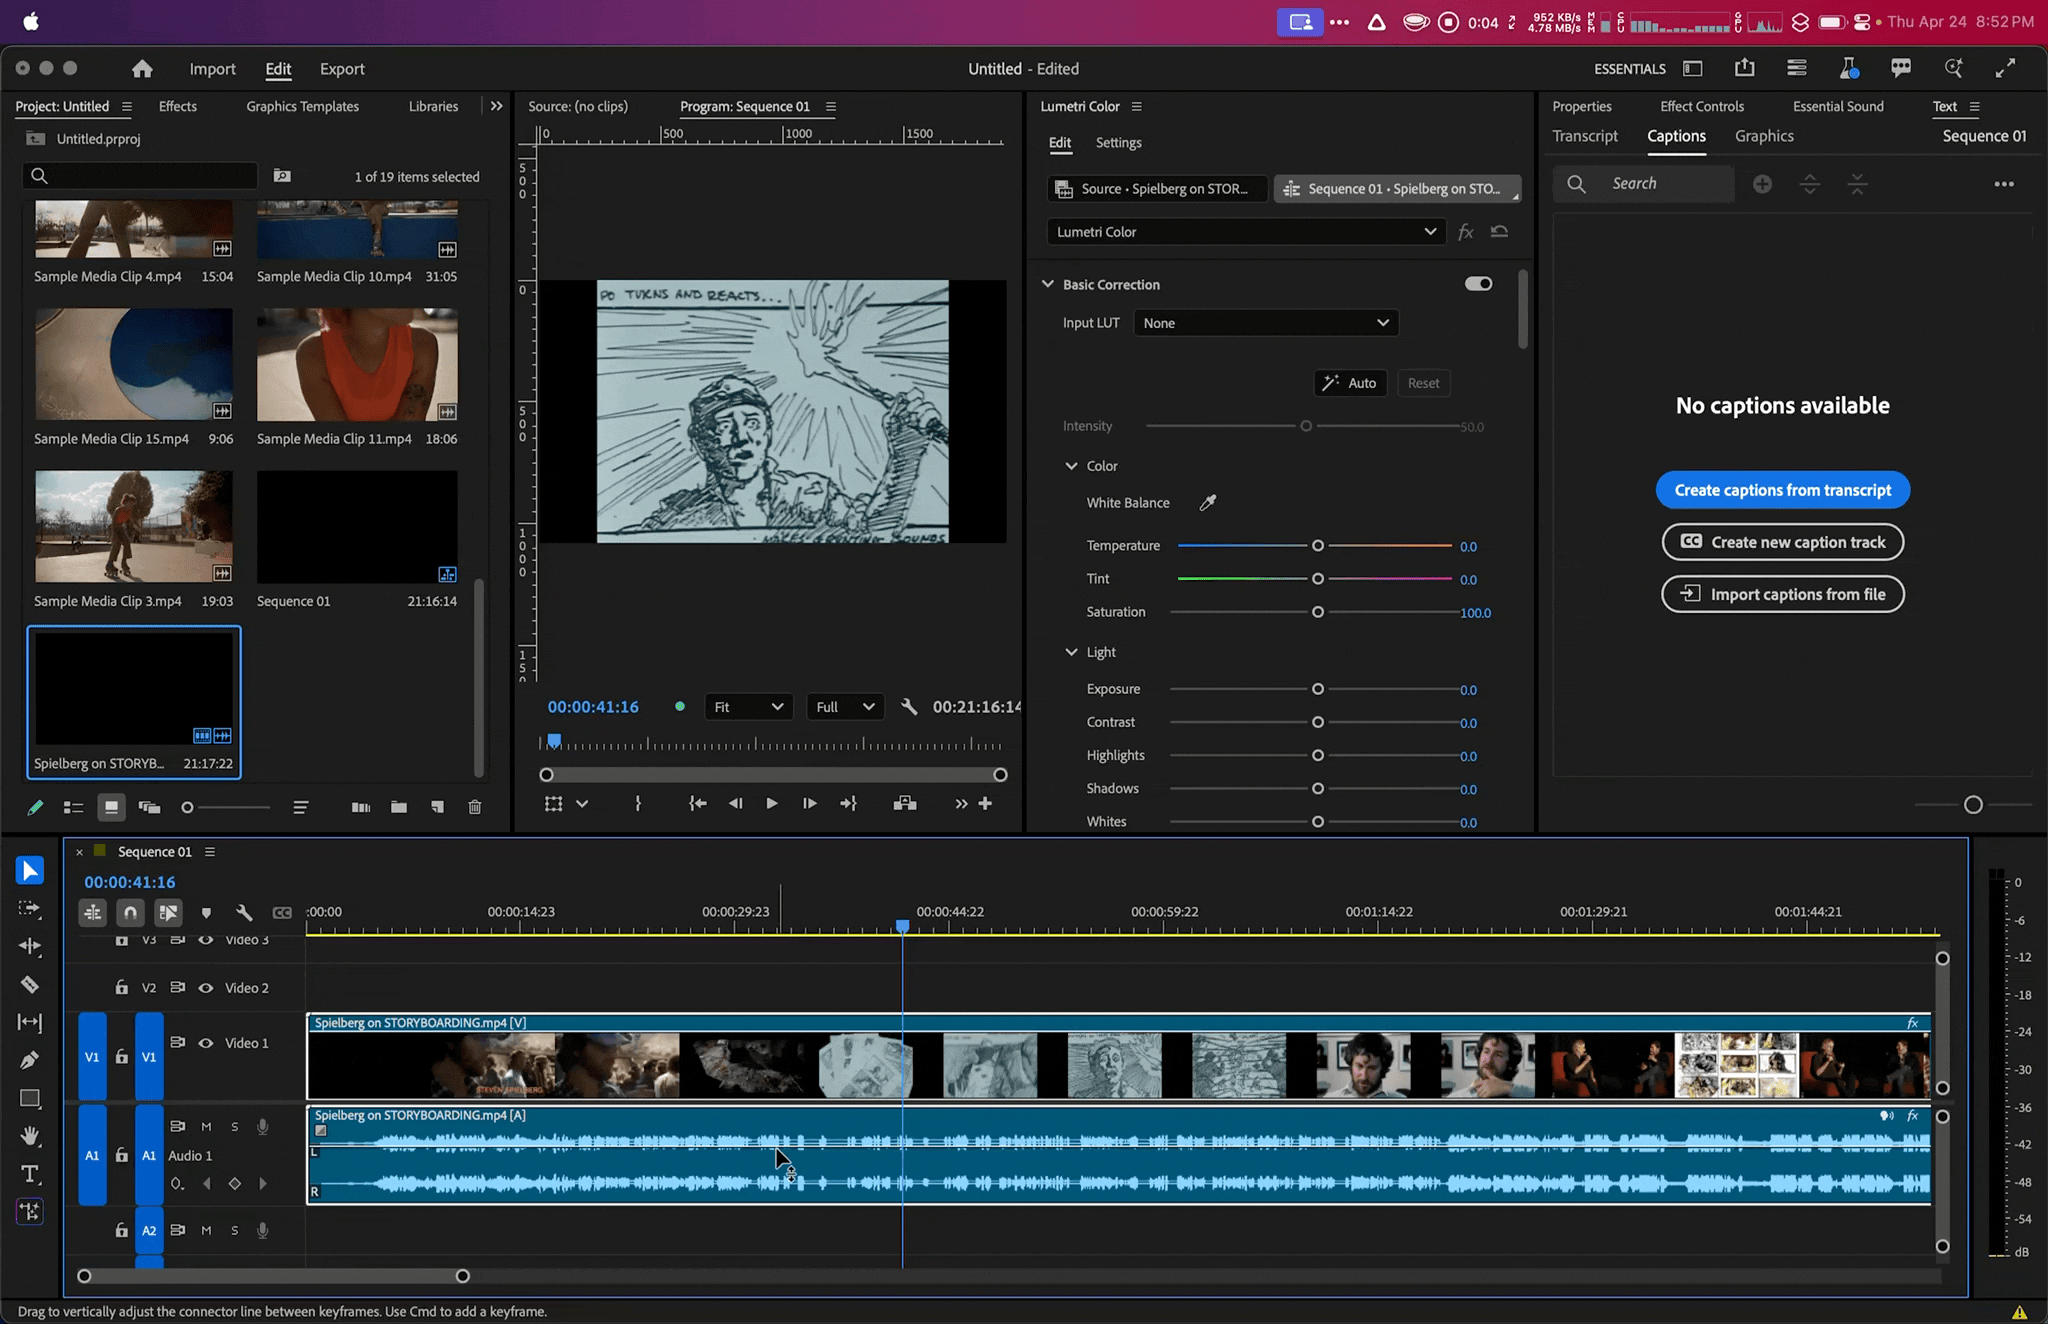Click Create captions from transcript
Image resolution: width=2048 pixels, height=1324 pixels.
coord(1782,490)
